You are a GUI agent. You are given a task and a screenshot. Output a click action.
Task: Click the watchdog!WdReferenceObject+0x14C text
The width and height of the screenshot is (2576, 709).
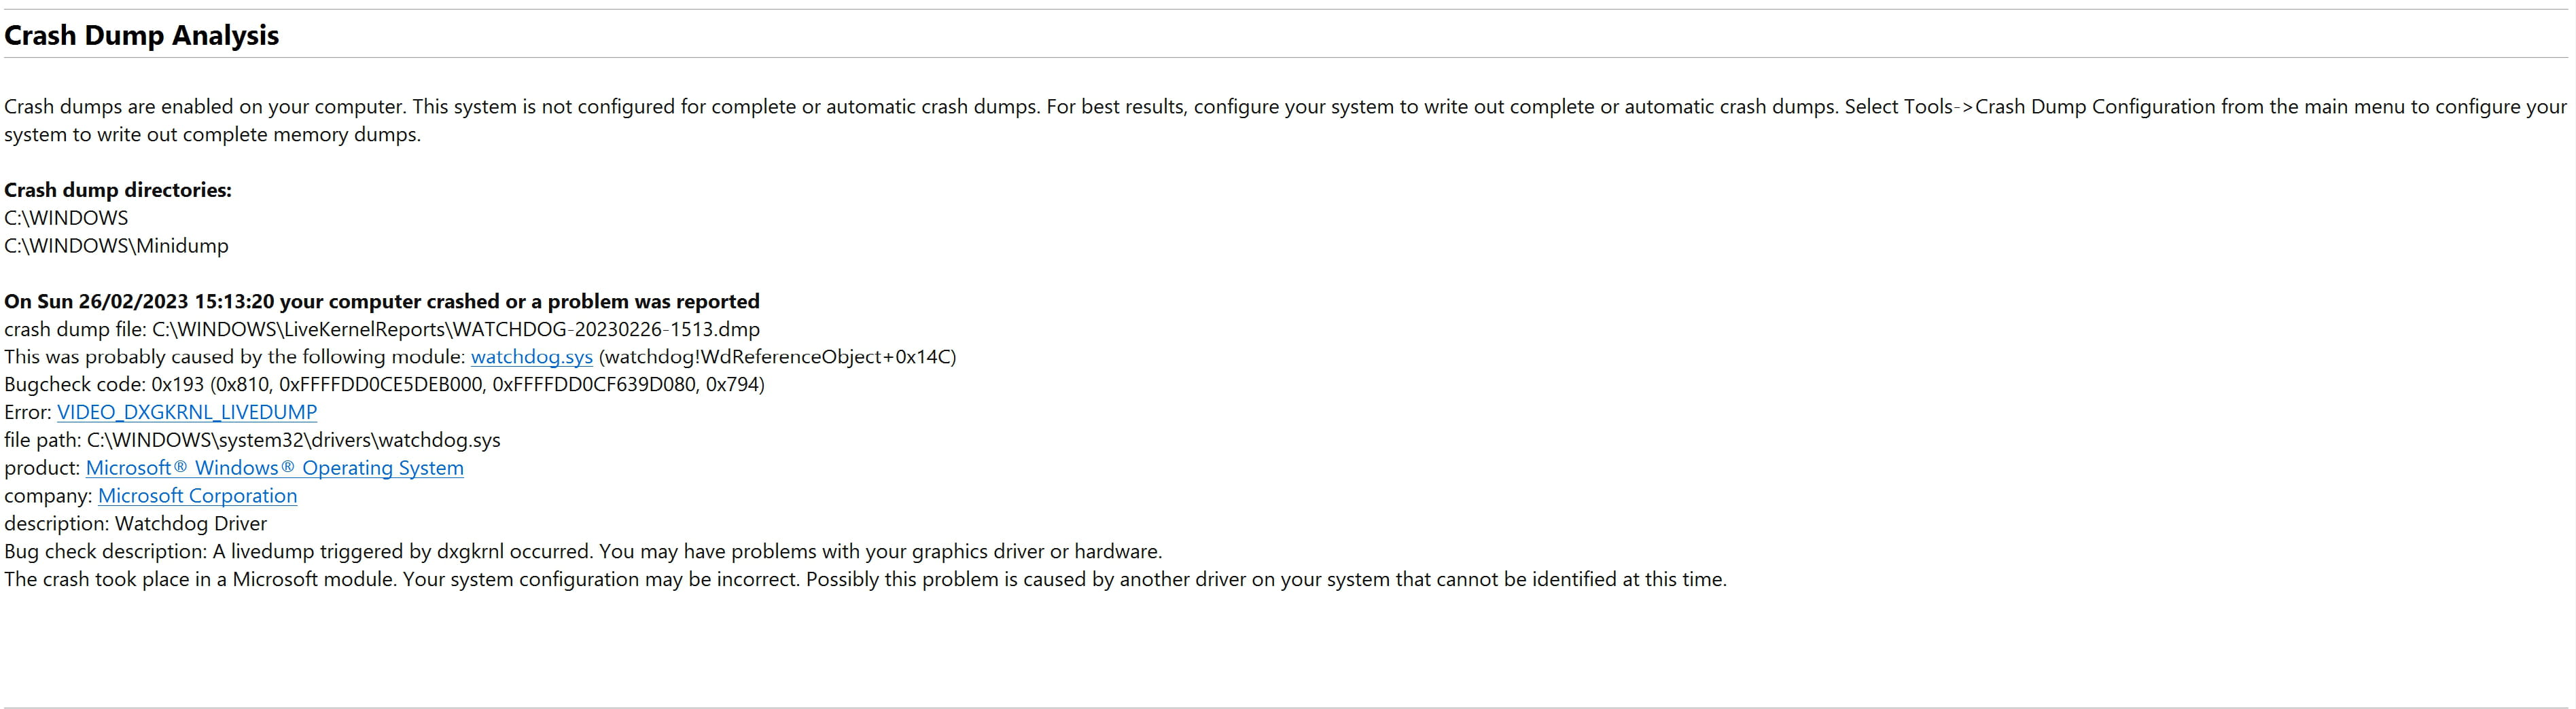[x=777, y=357]
